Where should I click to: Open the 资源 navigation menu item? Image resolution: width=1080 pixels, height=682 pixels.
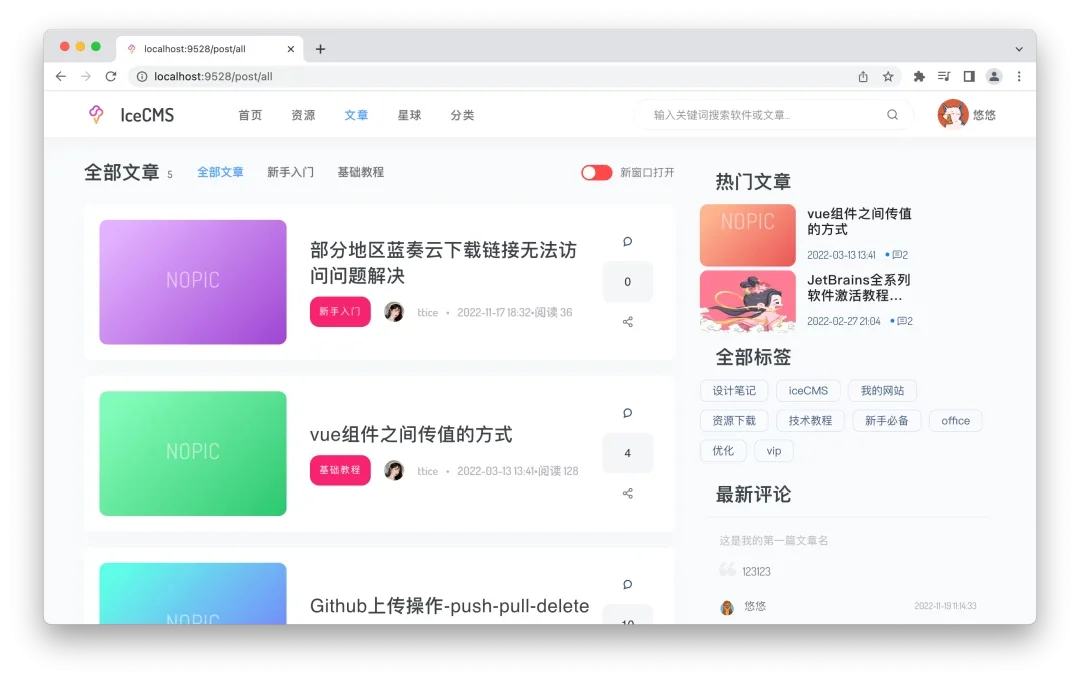[x=302, y=114]
